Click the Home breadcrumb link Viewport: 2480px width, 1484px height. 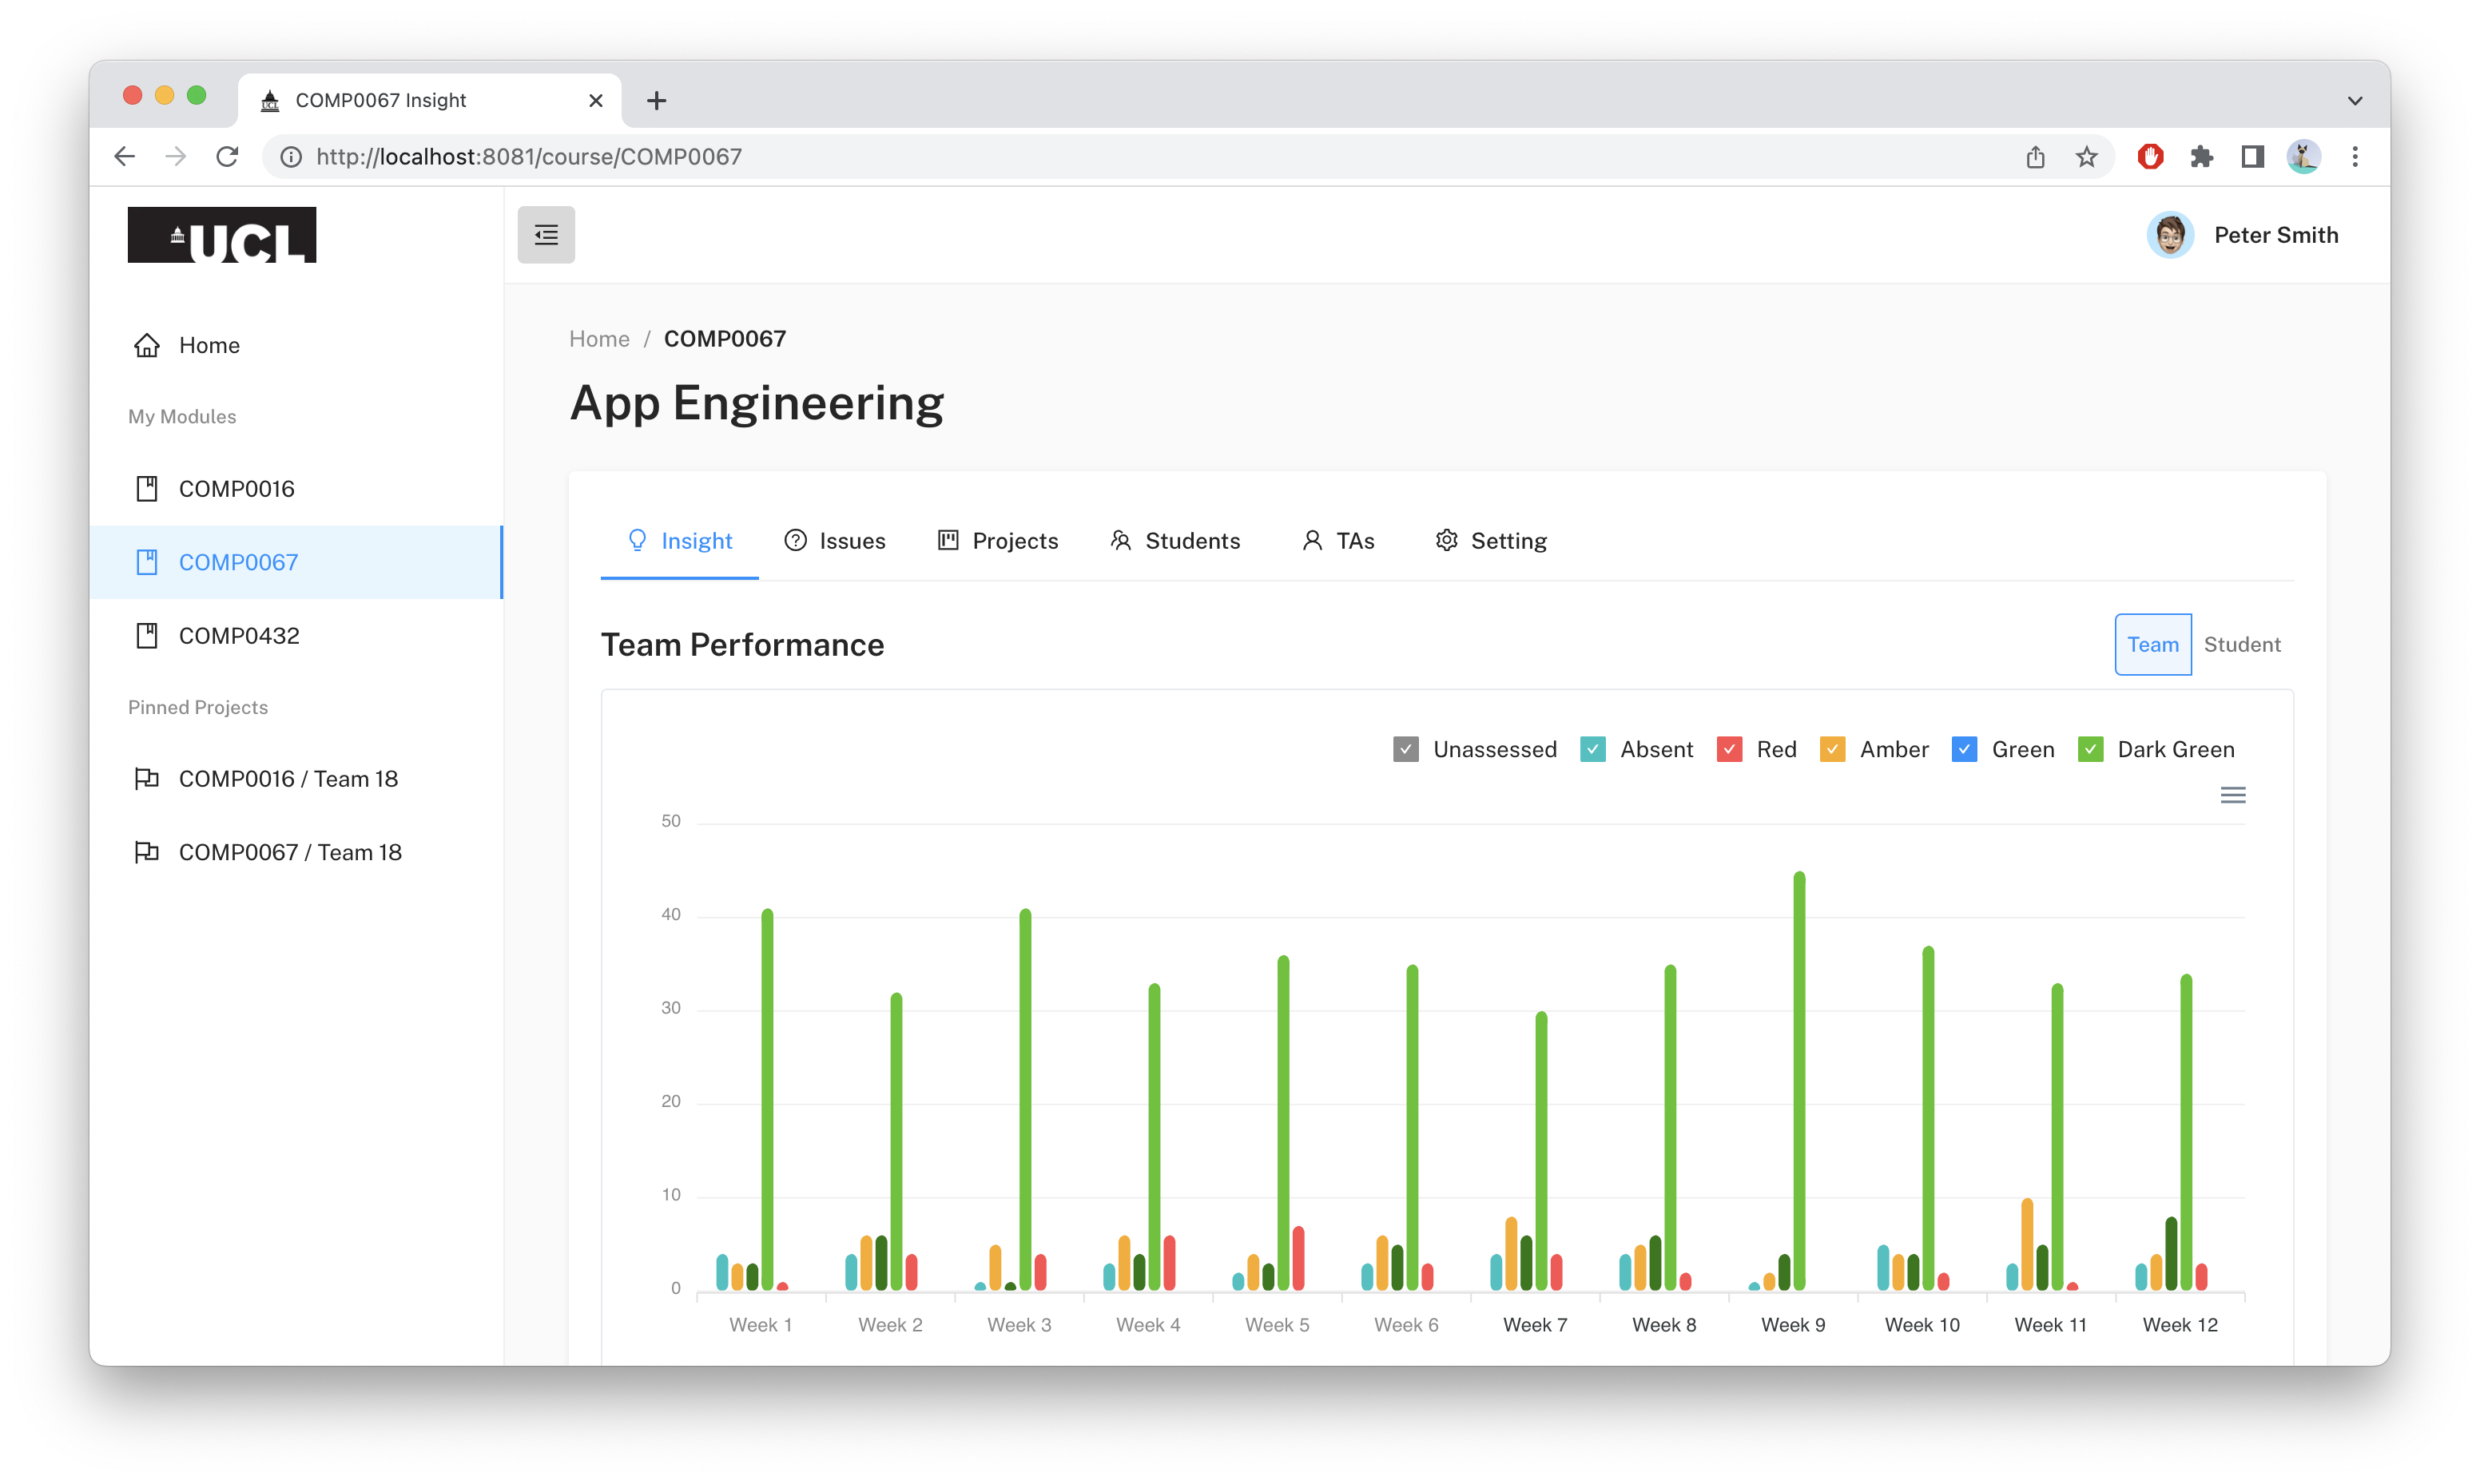(x=599, y=339)
